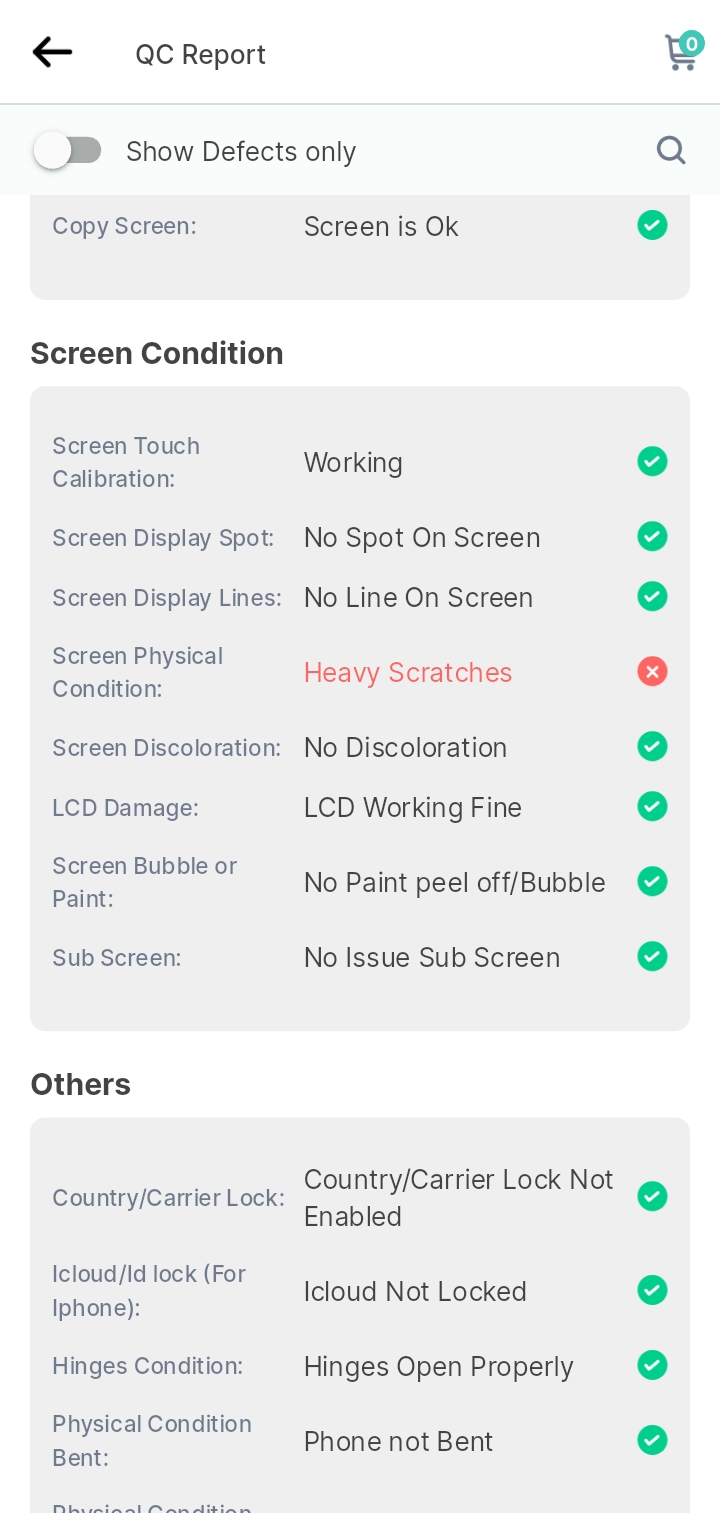The height and width of the screenshot is (1513, 720).
Task: Tap green check for No Spot On Screen
Action: coord(652,536)
